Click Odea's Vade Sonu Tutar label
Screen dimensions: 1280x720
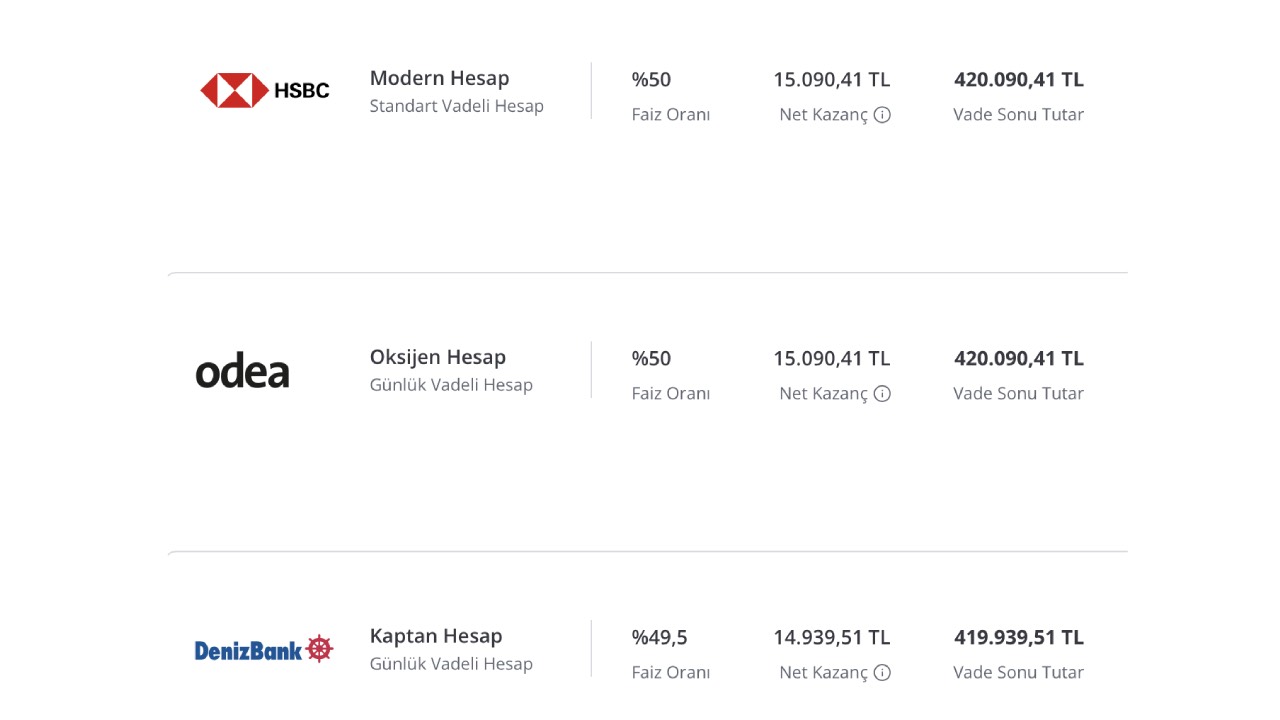pyautogui.click(x=1018, y=394)
